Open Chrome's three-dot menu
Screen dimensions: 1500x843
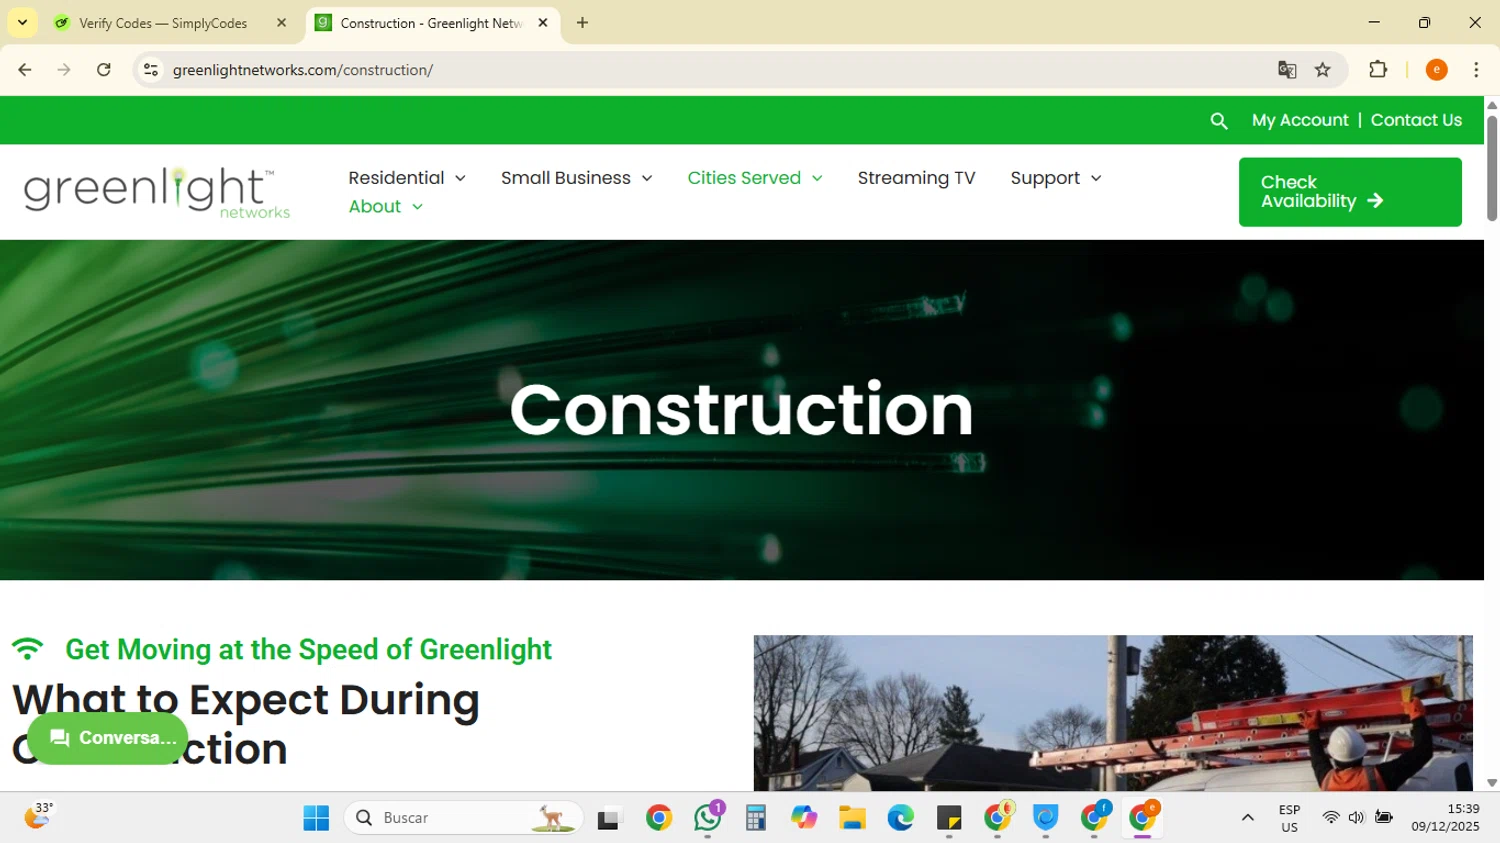pos(1476,70)
